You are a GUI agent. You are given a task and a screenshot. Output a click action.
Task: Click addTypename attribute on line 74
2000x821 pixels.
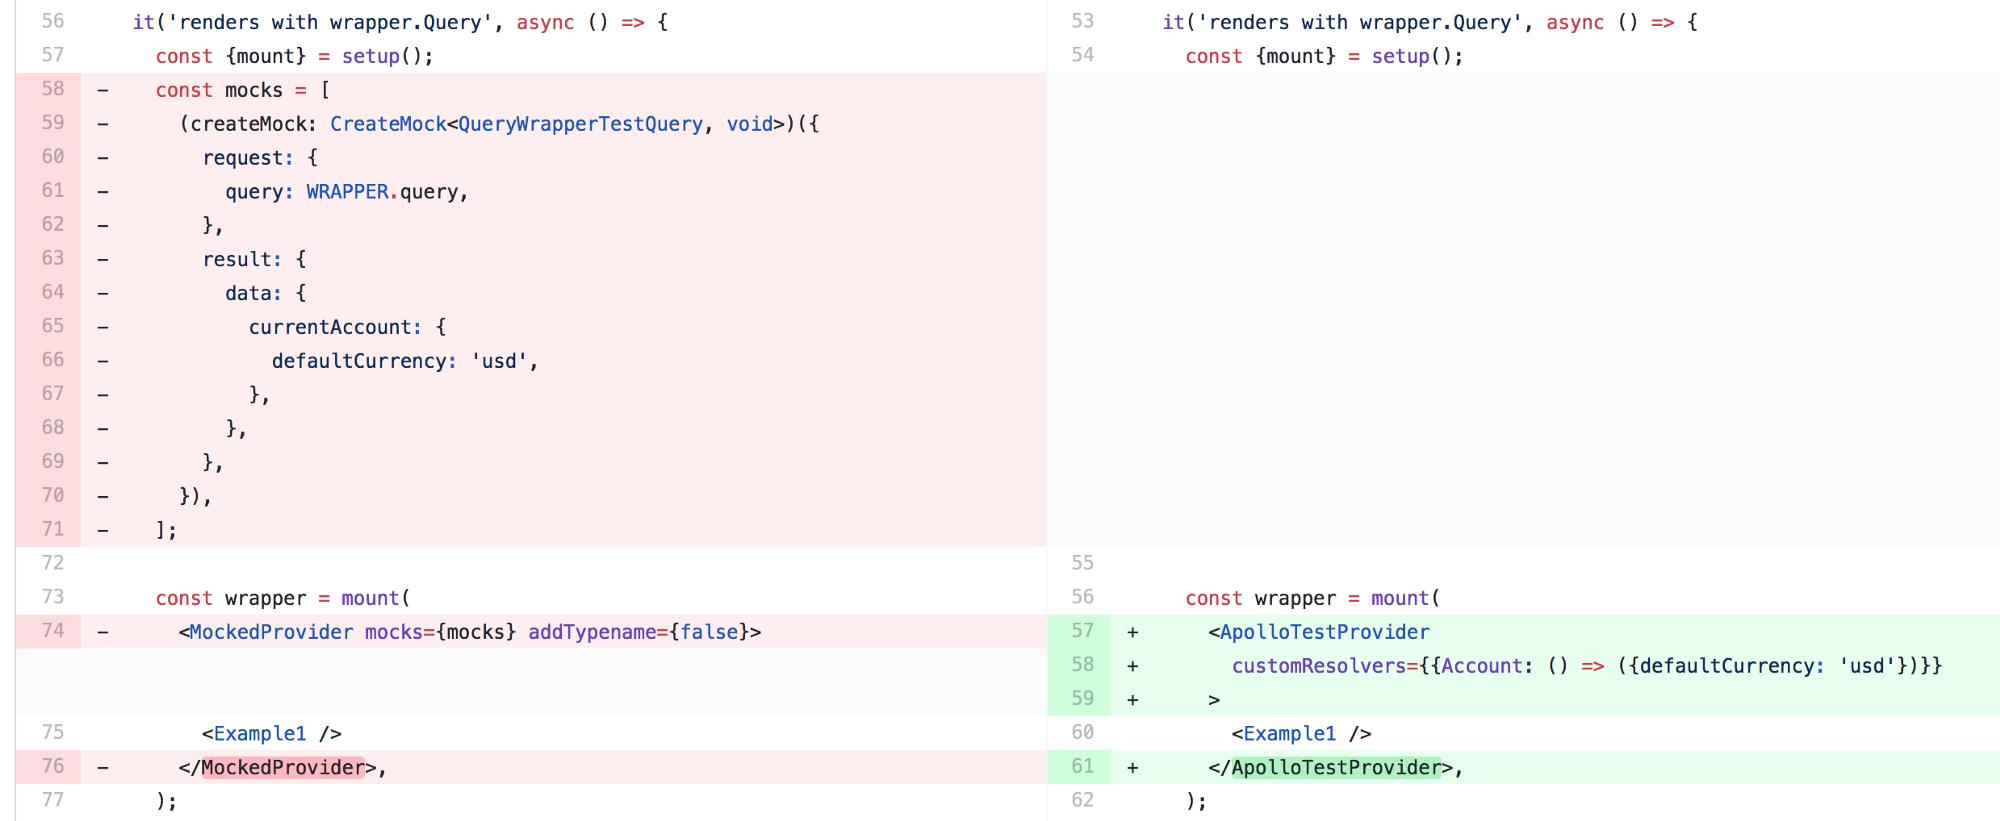click(592, 632)
